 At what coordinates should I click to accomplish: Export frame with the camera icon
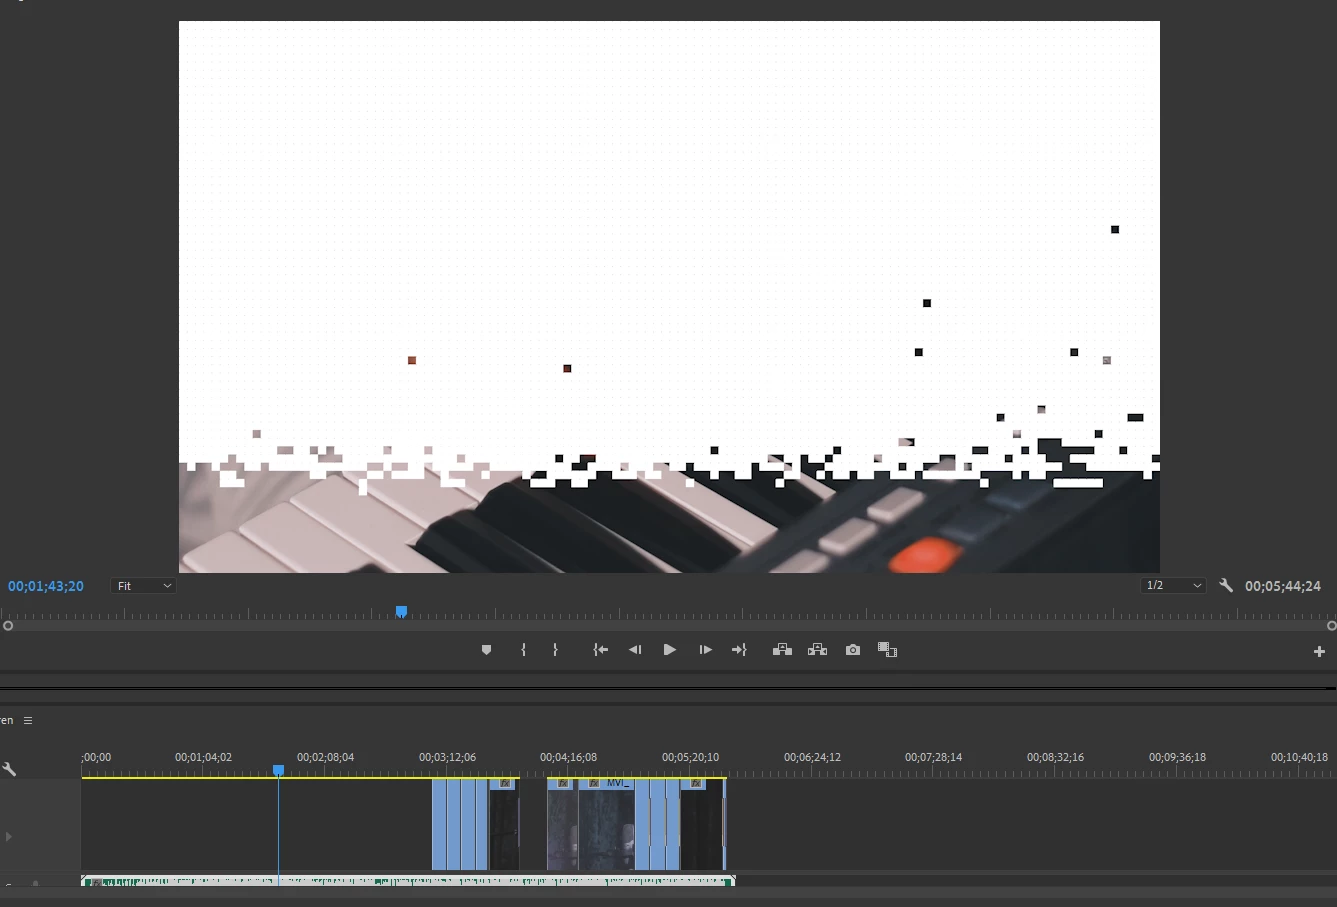tap(853, 650)
